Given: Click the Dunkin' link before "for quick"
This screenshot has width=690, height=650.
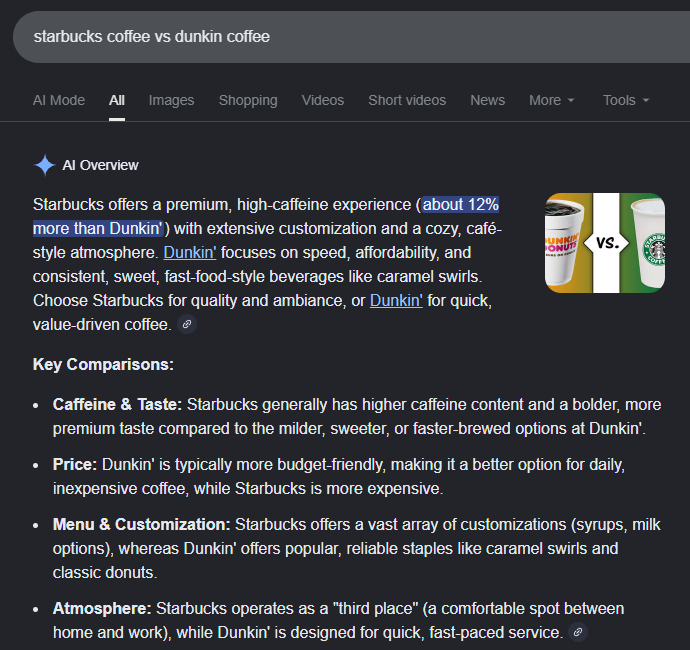Looking at the screenshot, I should (x=396, y=300).
